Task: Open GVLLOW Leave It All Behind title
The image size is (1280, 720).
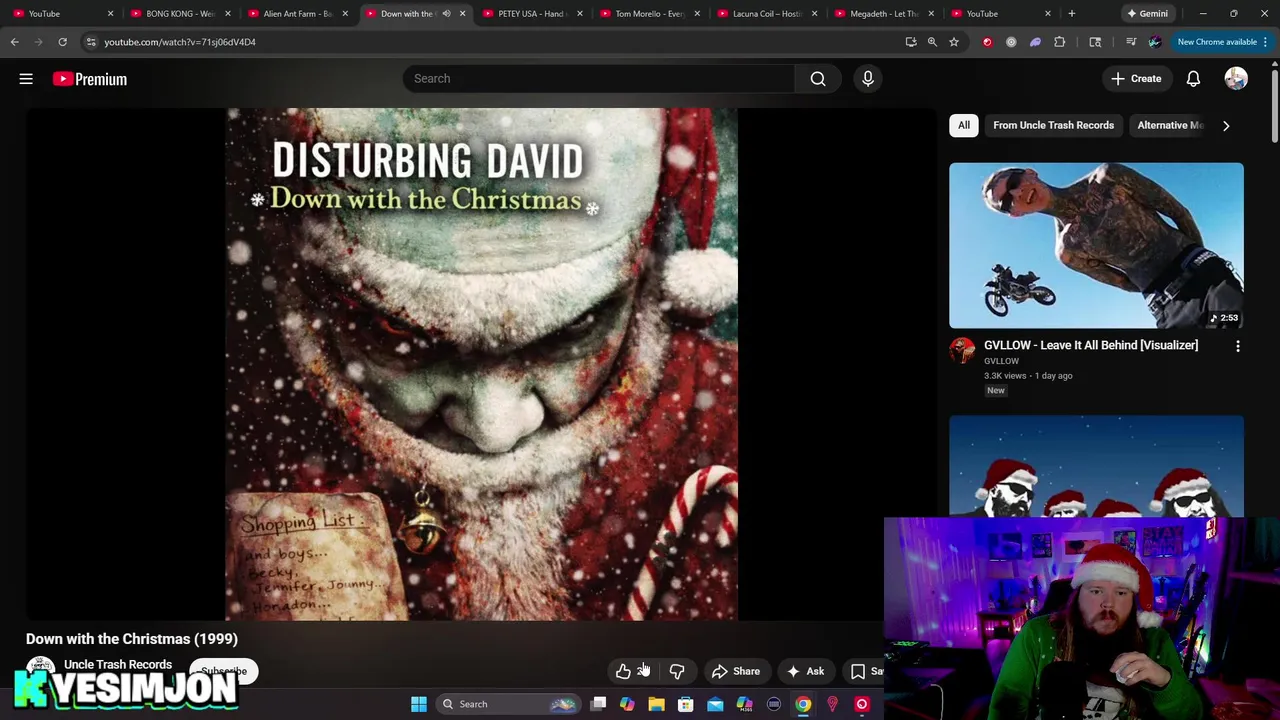Action: pyautogui.click(x=1091, y=346)
